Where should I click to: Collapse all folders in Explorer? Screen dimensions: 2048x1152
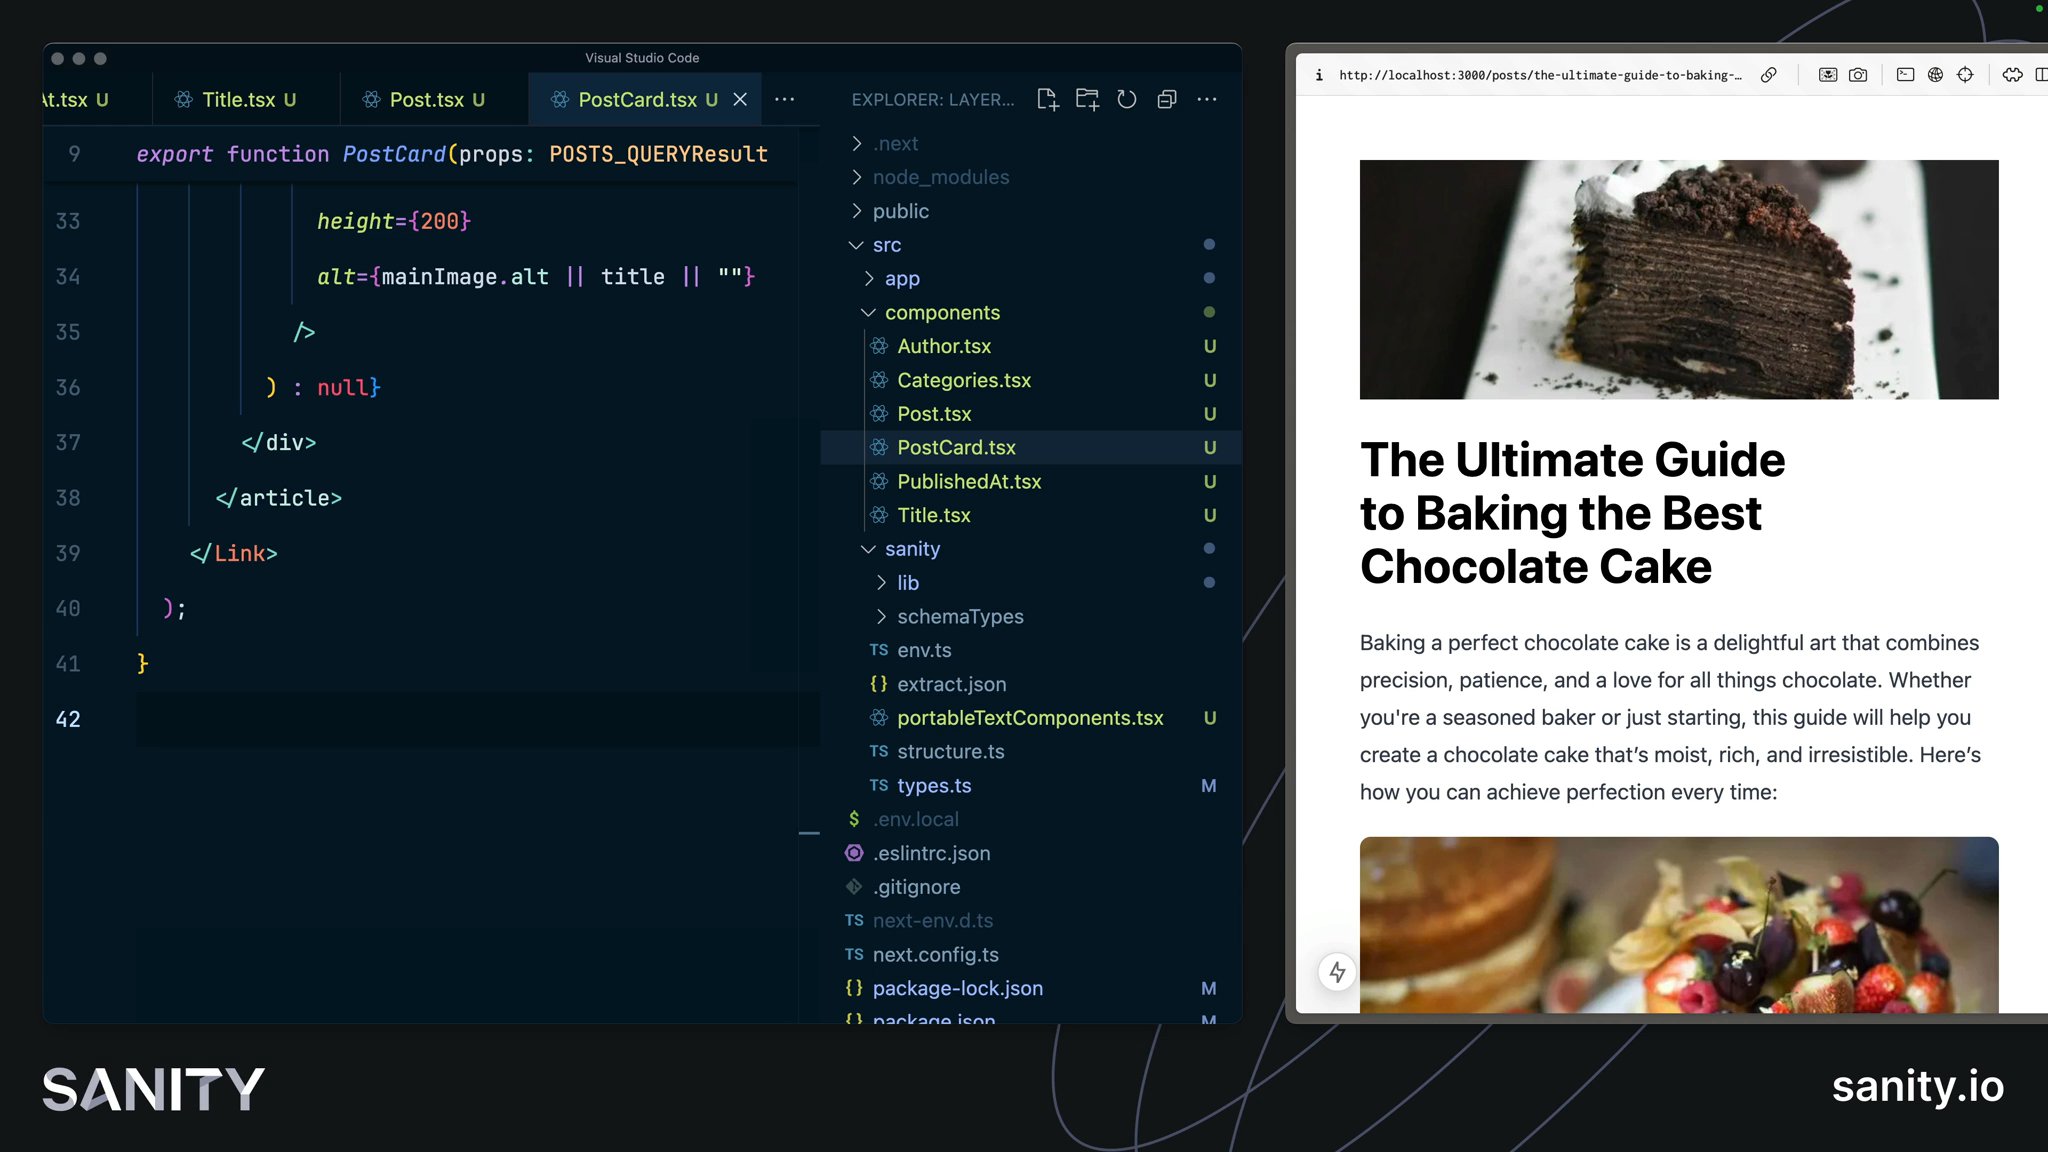[x=1166, y=99]
